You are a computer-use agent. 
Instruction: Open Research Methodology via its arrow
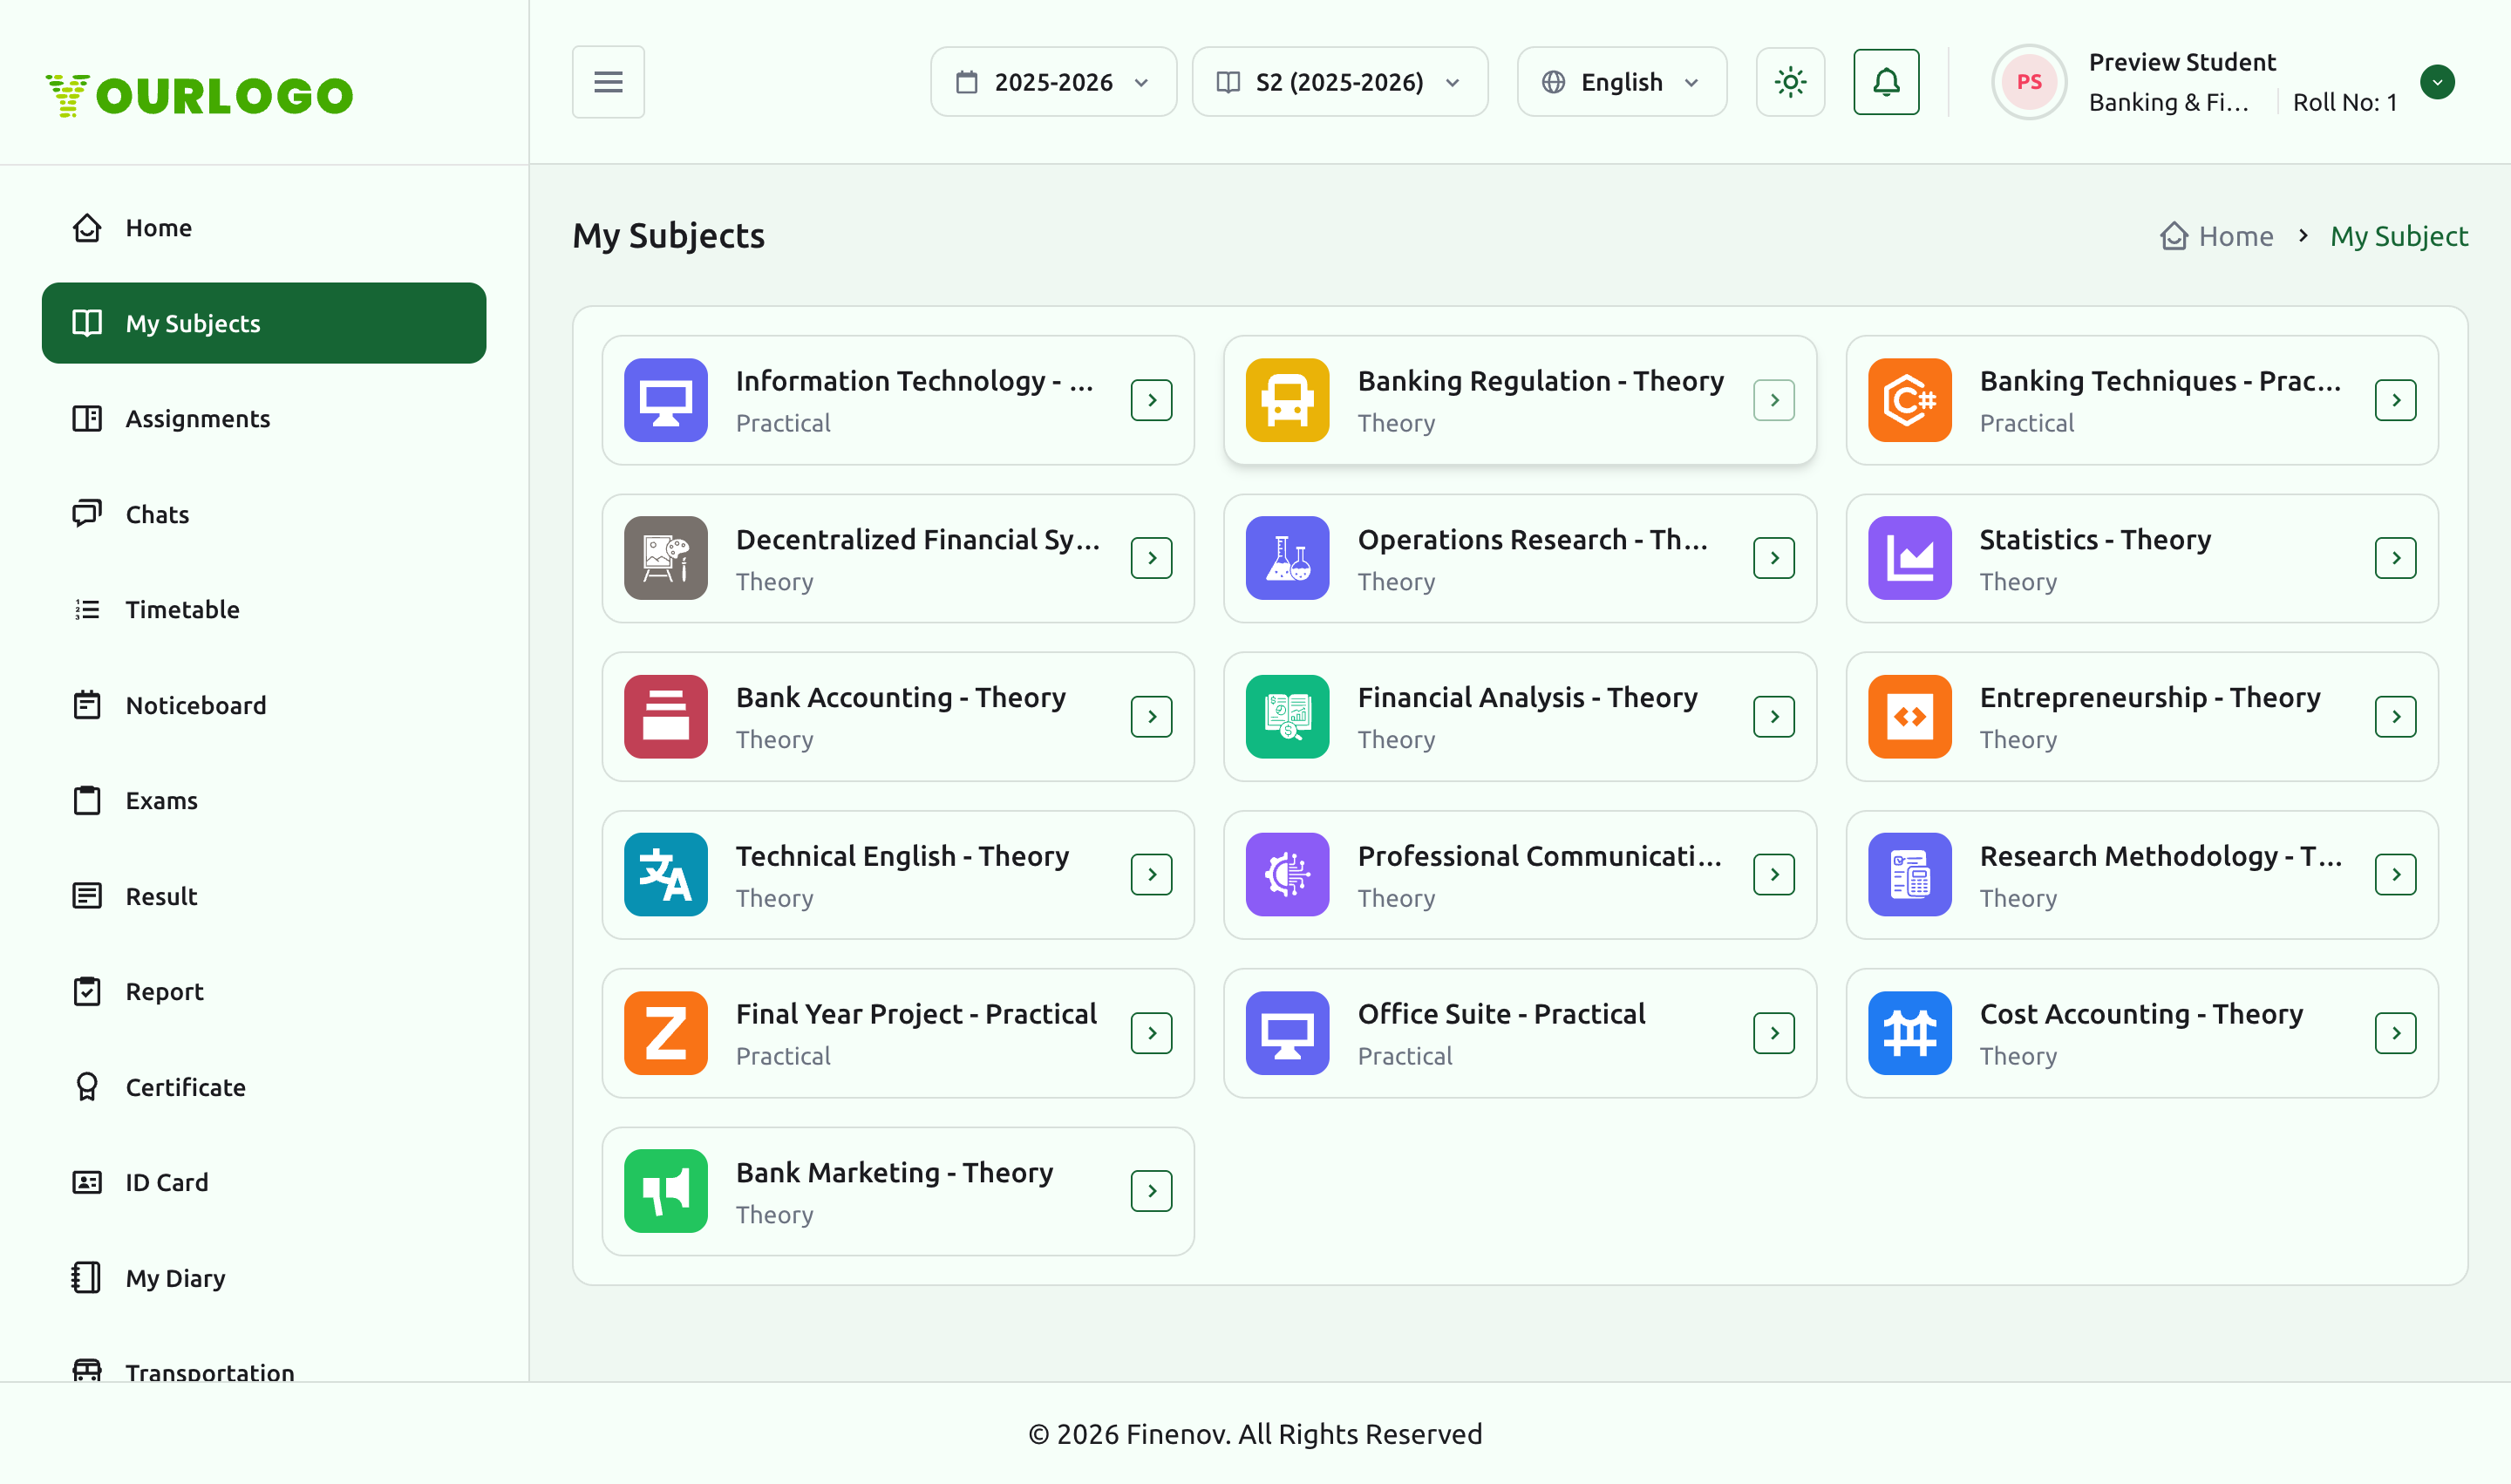[x=2395, y=874]
